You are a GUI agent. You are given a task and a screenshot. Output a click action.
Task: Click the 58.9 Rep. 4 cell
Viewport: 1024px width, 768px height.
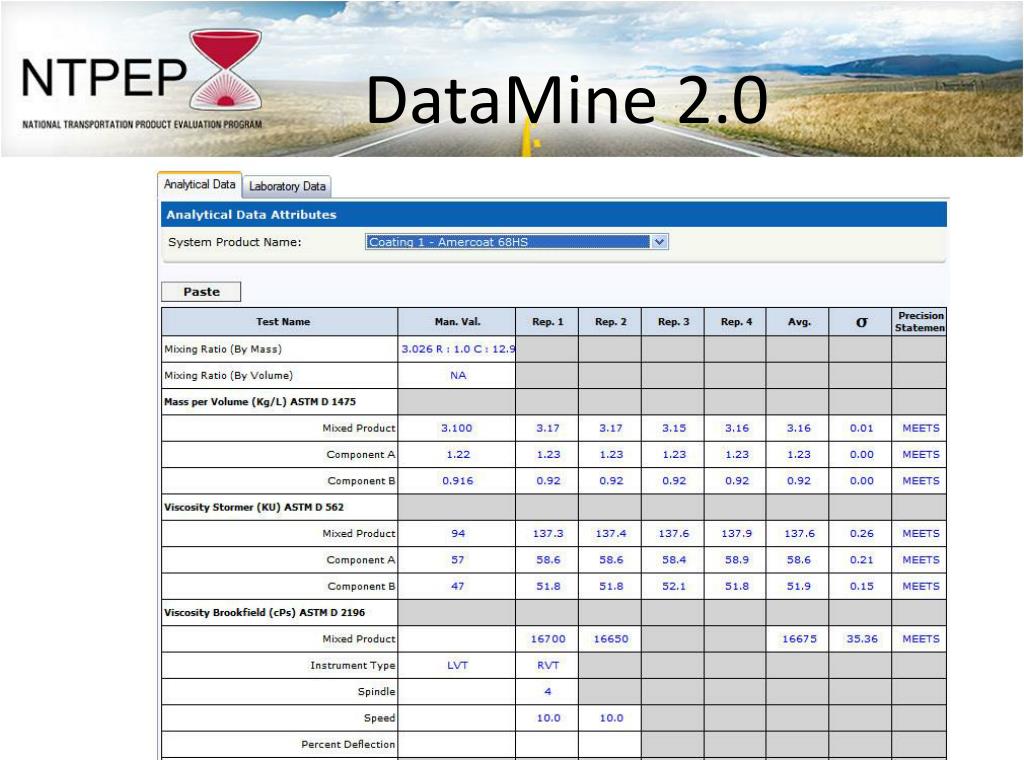[736, 560]
